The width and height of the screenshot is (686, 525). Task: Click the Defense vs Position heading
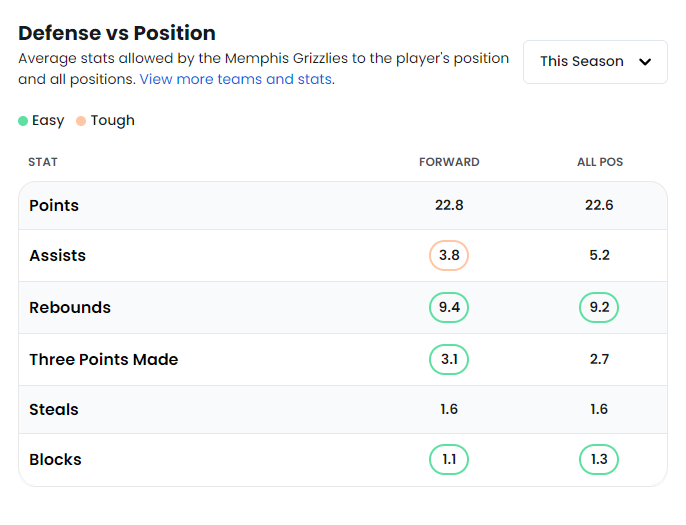click(x=117, y=33)
